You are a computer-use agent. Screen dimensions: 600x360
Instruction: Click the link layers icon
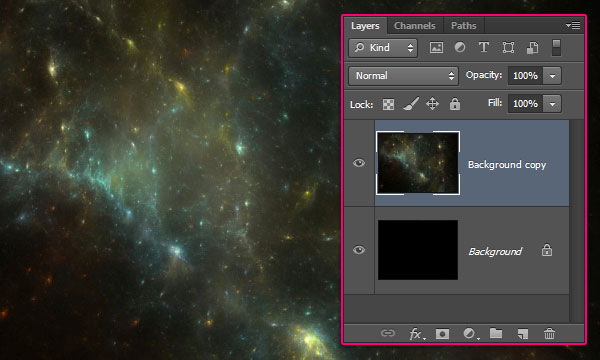pyautogui.click(x=388, y=333)
